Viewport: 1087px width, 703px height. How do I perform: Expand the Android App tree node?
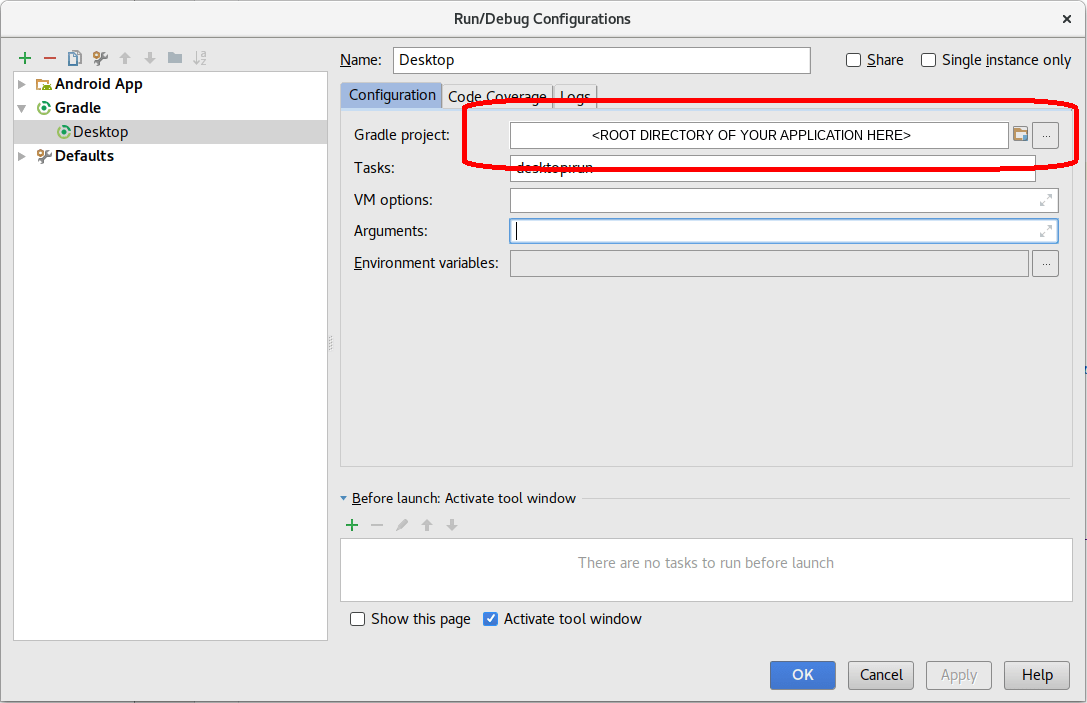tap(20, 84)
